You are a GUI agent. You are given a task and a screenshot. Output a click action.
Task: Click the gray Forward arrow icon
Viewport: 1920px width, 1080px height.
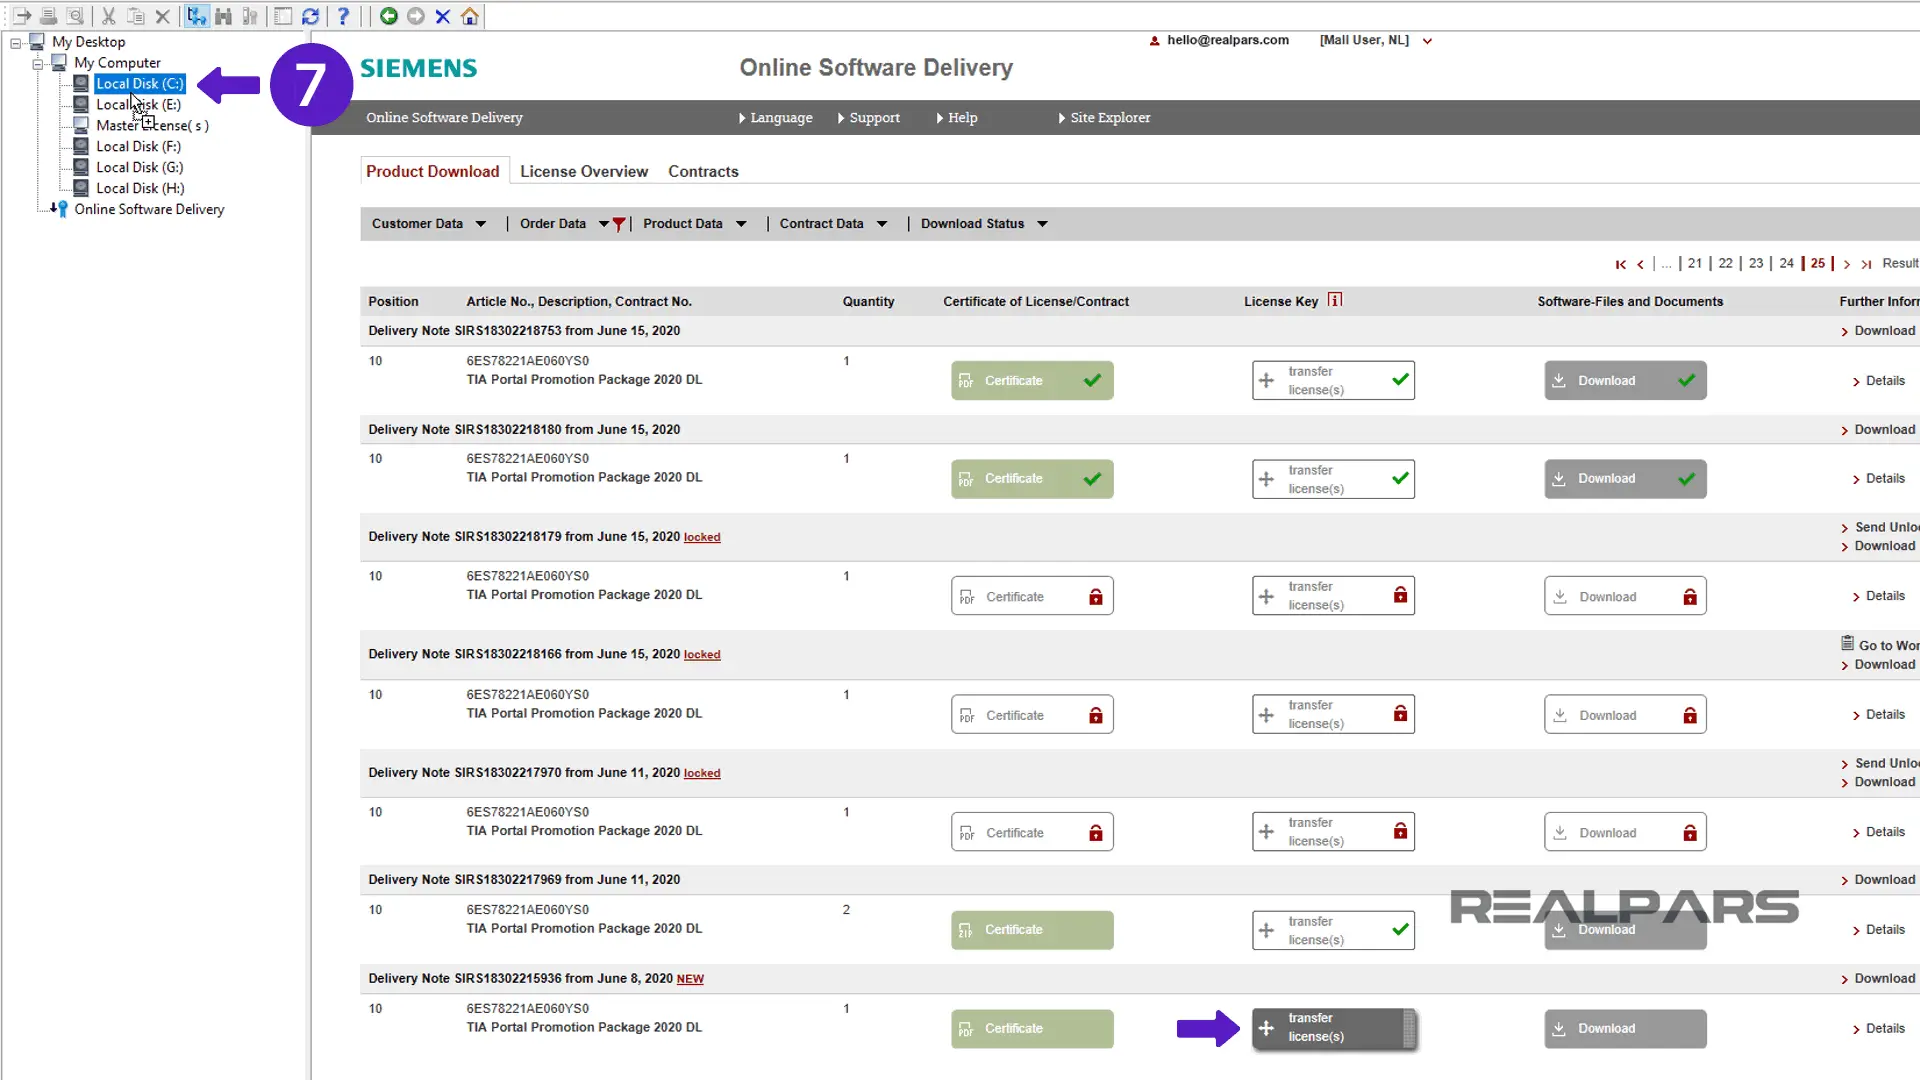[416, 16]
